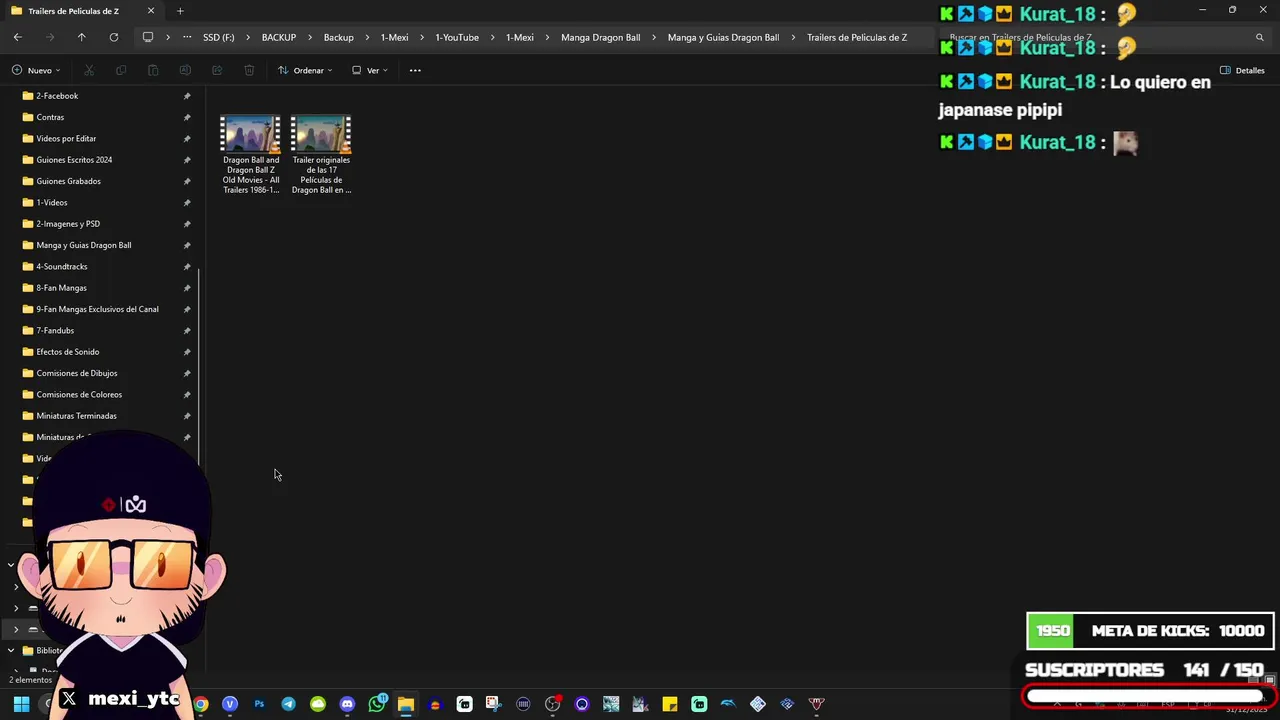Close the Trailers de Peliculas de Z tab
The image size is (1280, 720).
pyautogui.click(x=151, y=11)
